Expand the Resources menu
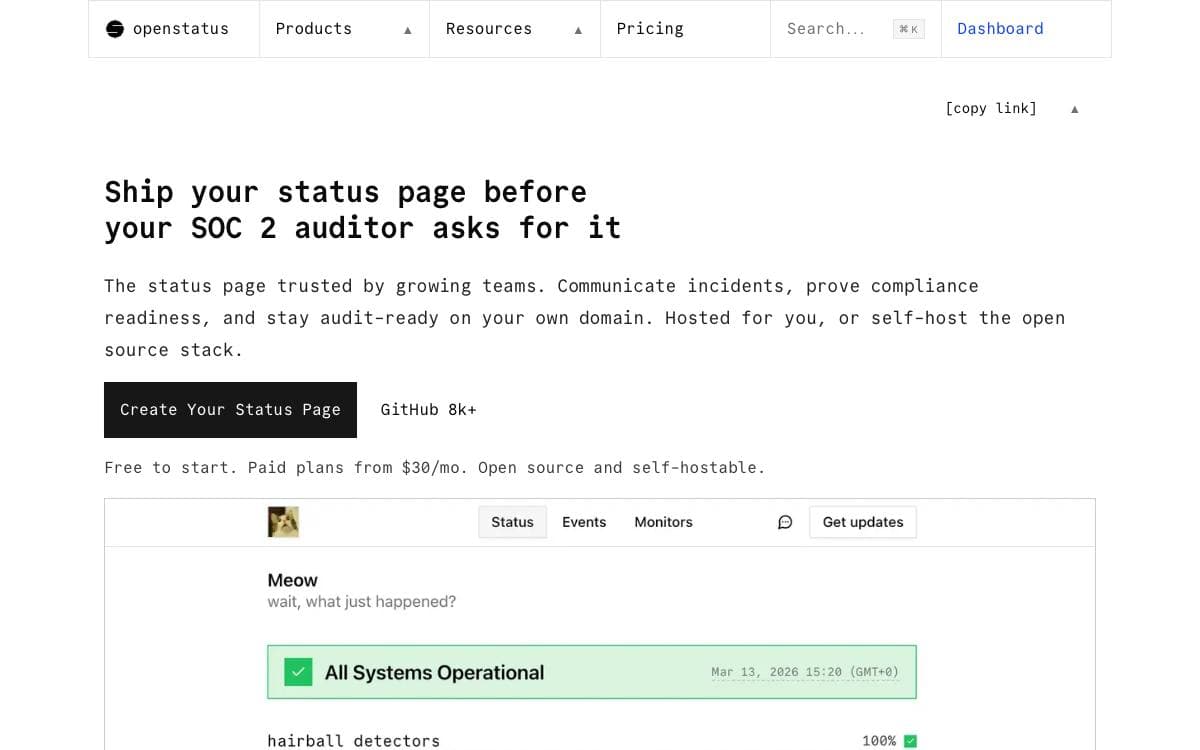The height and width of the screenshot is (750, 1200). [515, 29]
